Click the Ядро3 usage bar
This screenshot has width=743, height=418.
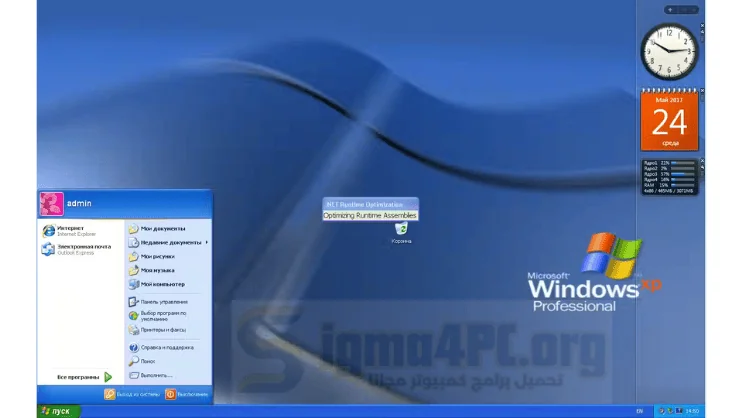click(683, 174)
